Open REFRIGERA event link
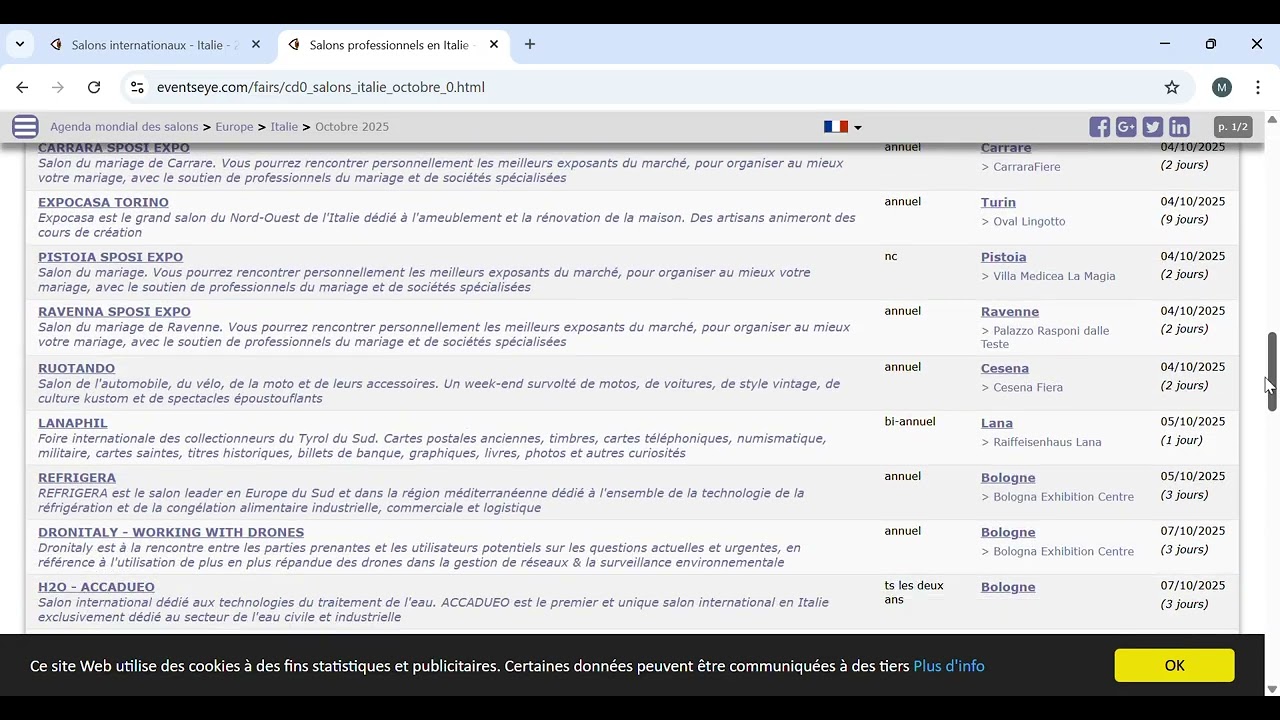The image size is (1280, 720). pyautogui.click(x=77, y=478)
